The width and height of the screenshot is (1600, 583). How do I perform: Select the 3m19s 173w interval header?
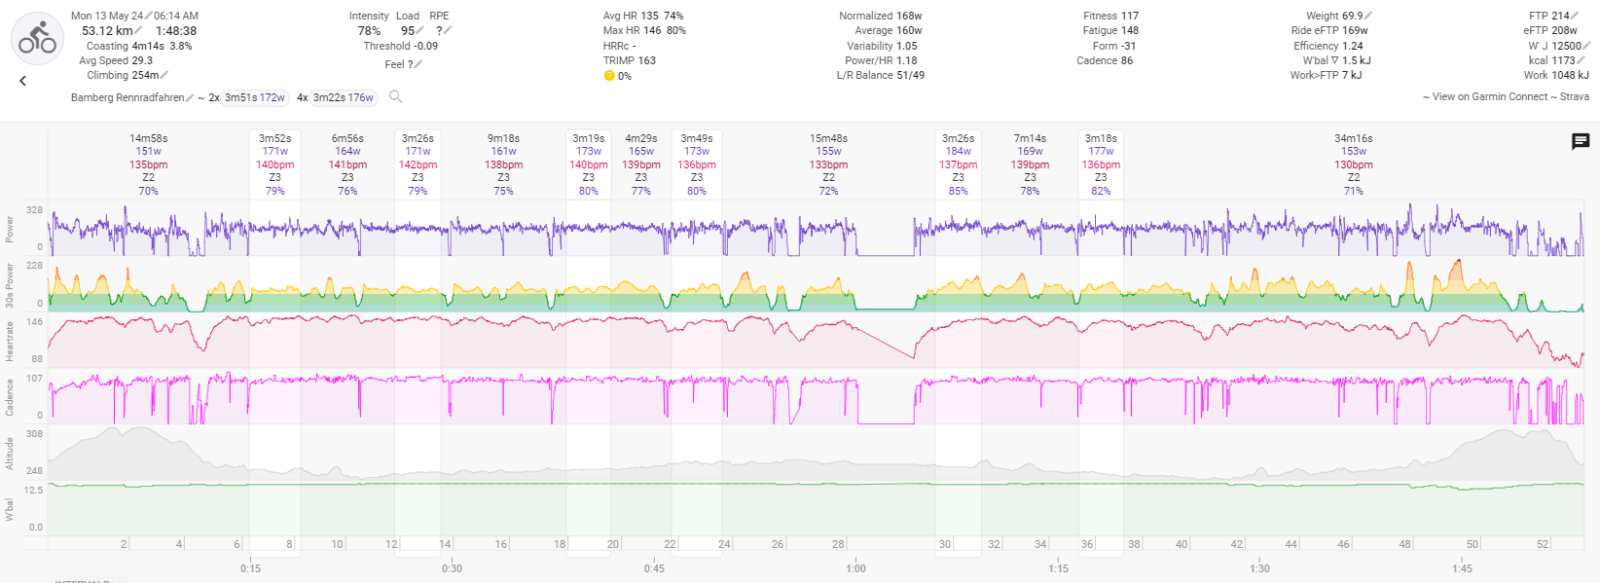[589, 164]
